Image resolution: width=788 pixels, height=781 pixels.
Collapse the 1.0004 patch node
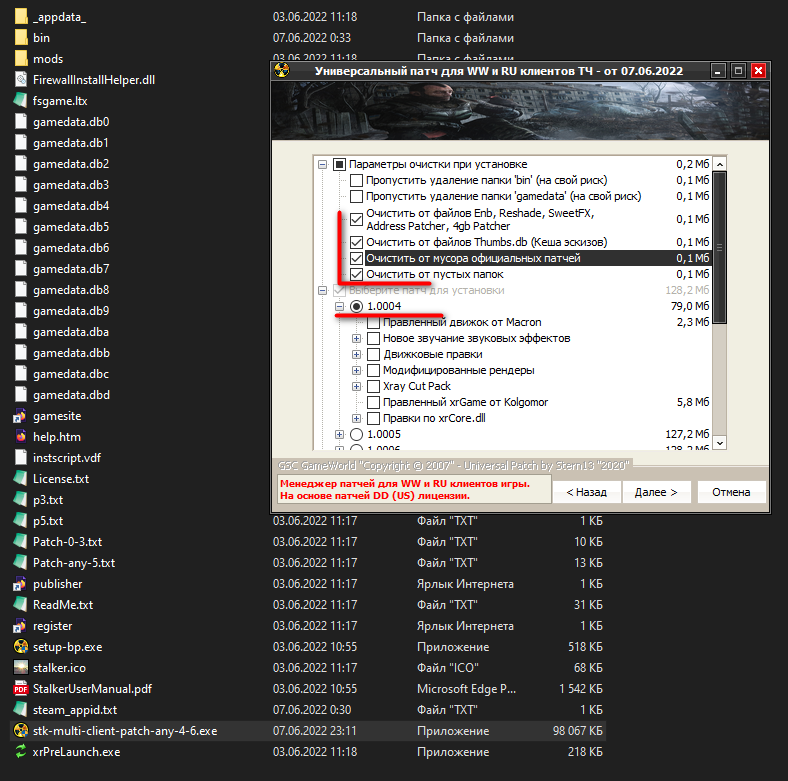click(340, 306)
